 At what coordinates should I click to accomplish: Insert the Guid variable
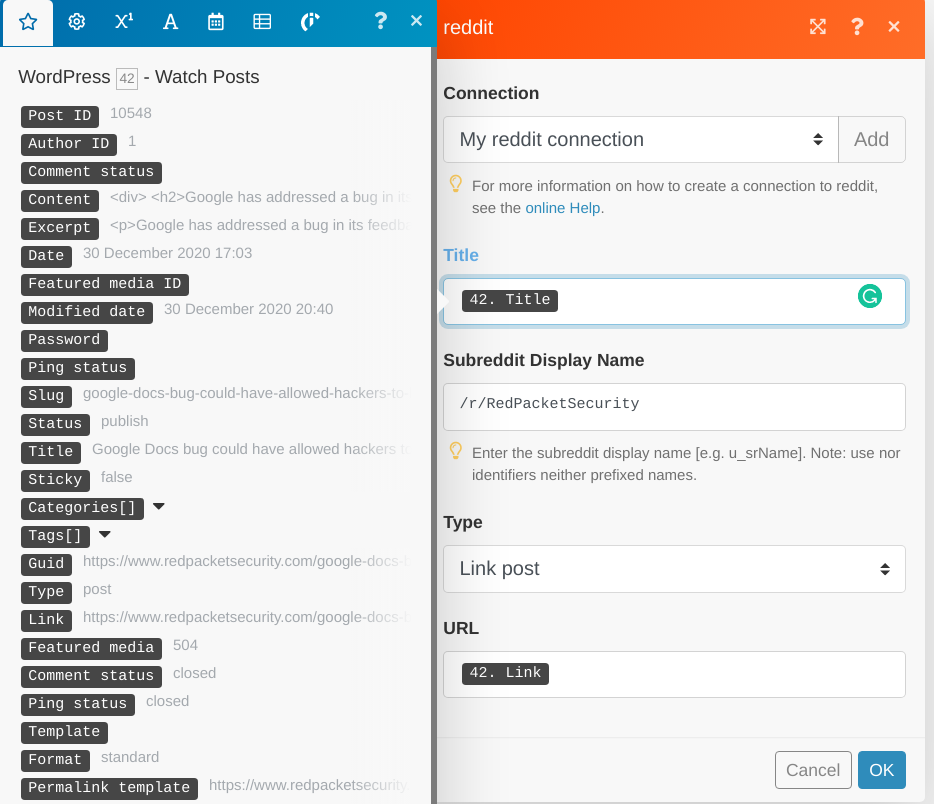coord(46,564)
